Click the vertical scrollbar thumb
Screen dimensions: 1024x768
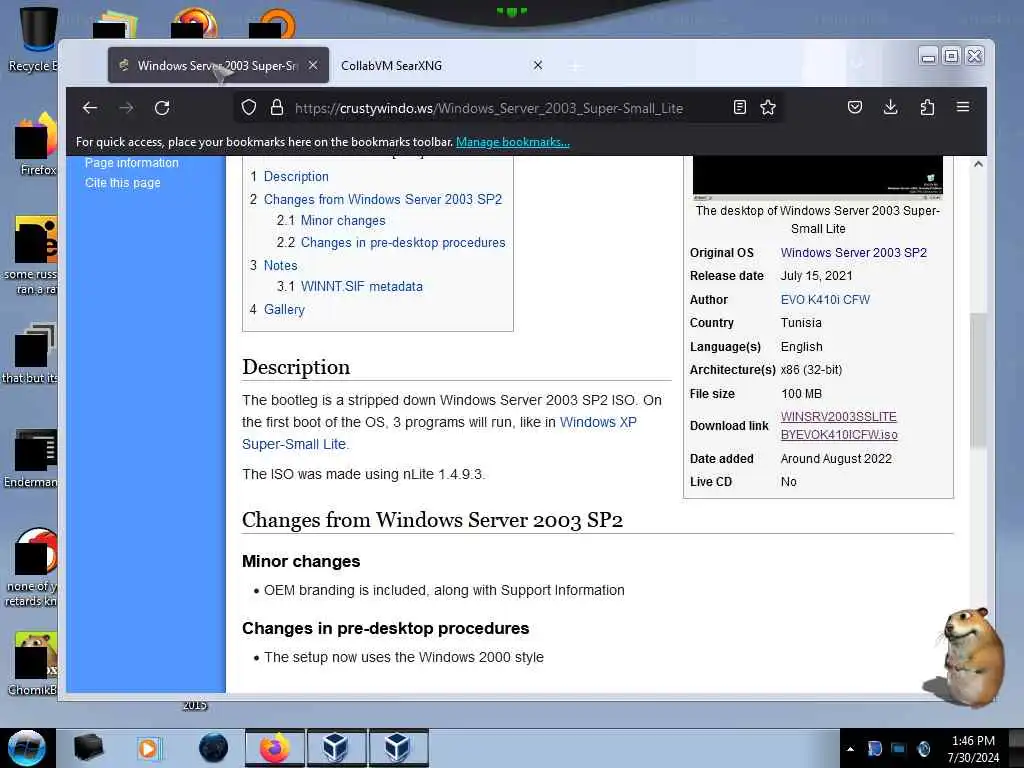point(978,380)
